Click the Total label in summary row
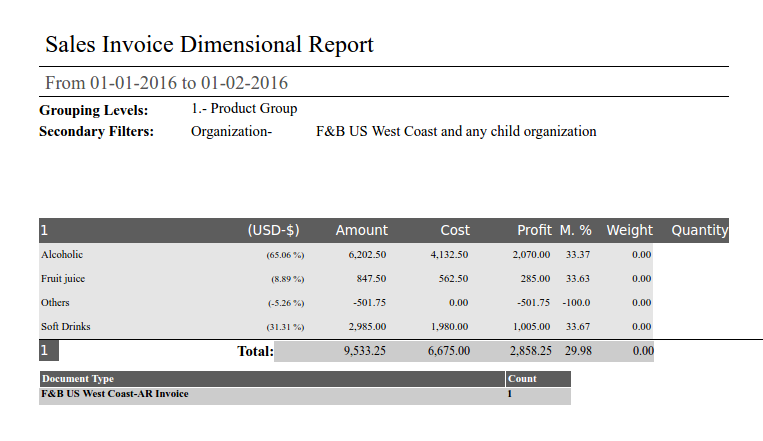The height and width of the screenshot is (441, 763). coord(254,351)
